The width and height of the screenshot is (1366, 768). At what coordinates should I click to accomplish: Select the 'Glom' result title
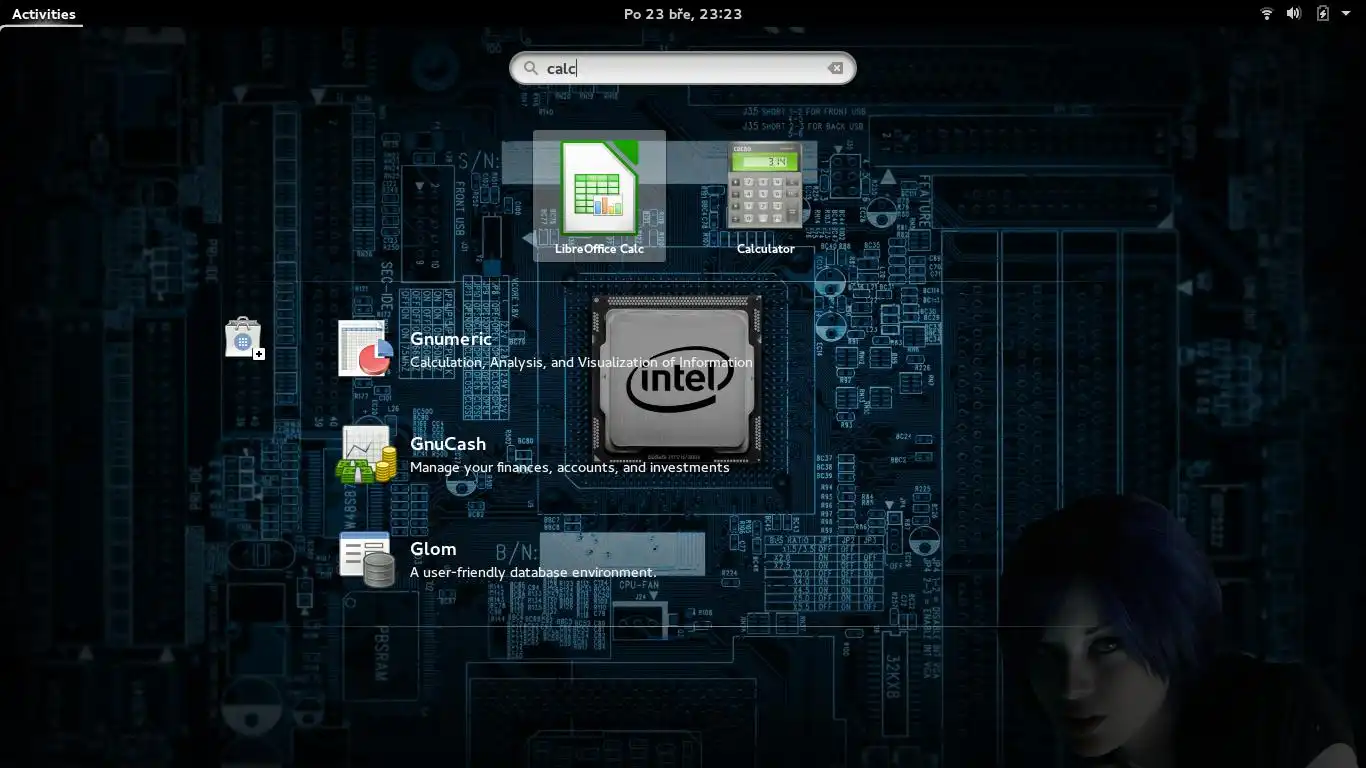pos(433,549)
